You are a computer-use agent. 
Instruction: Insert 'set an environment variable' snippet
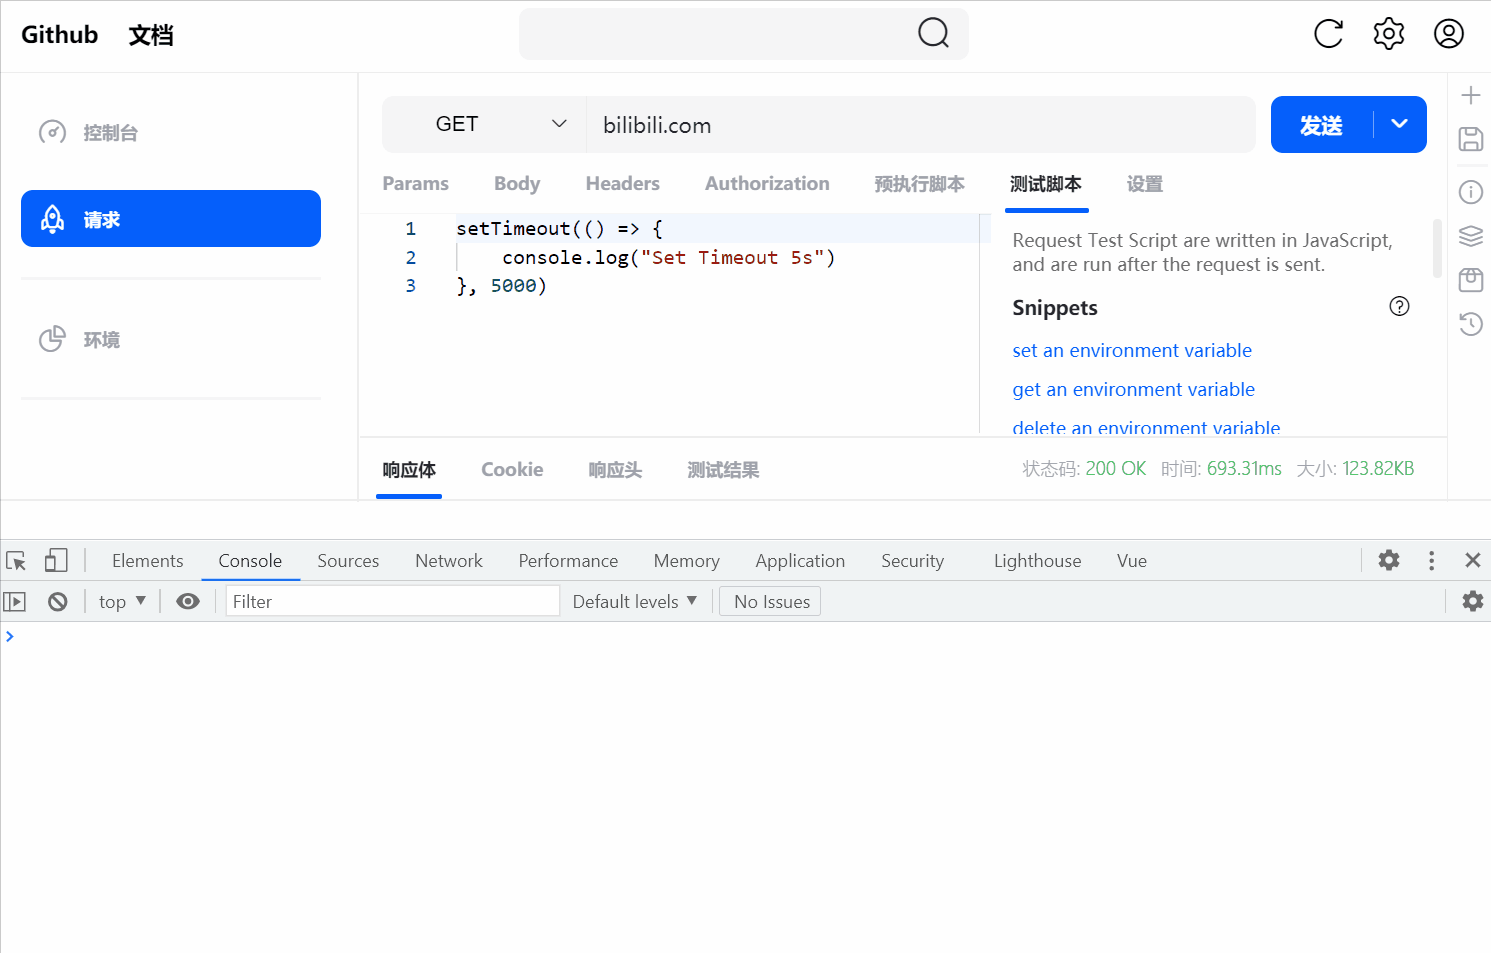tap(1132, 350)
